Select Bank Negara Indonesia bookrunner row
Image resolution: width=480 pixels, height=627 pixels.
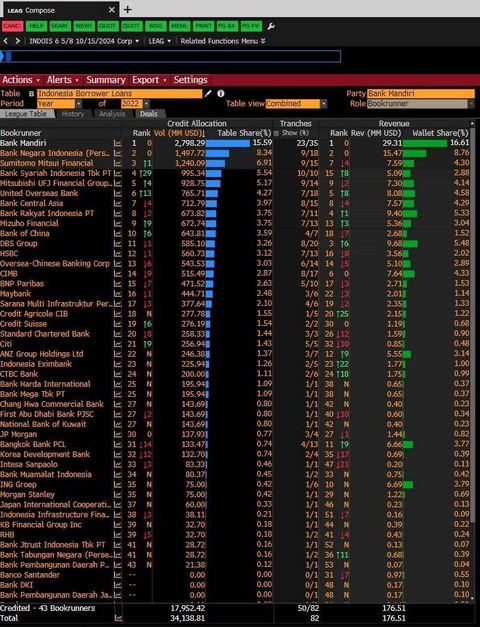coord(236,153)
